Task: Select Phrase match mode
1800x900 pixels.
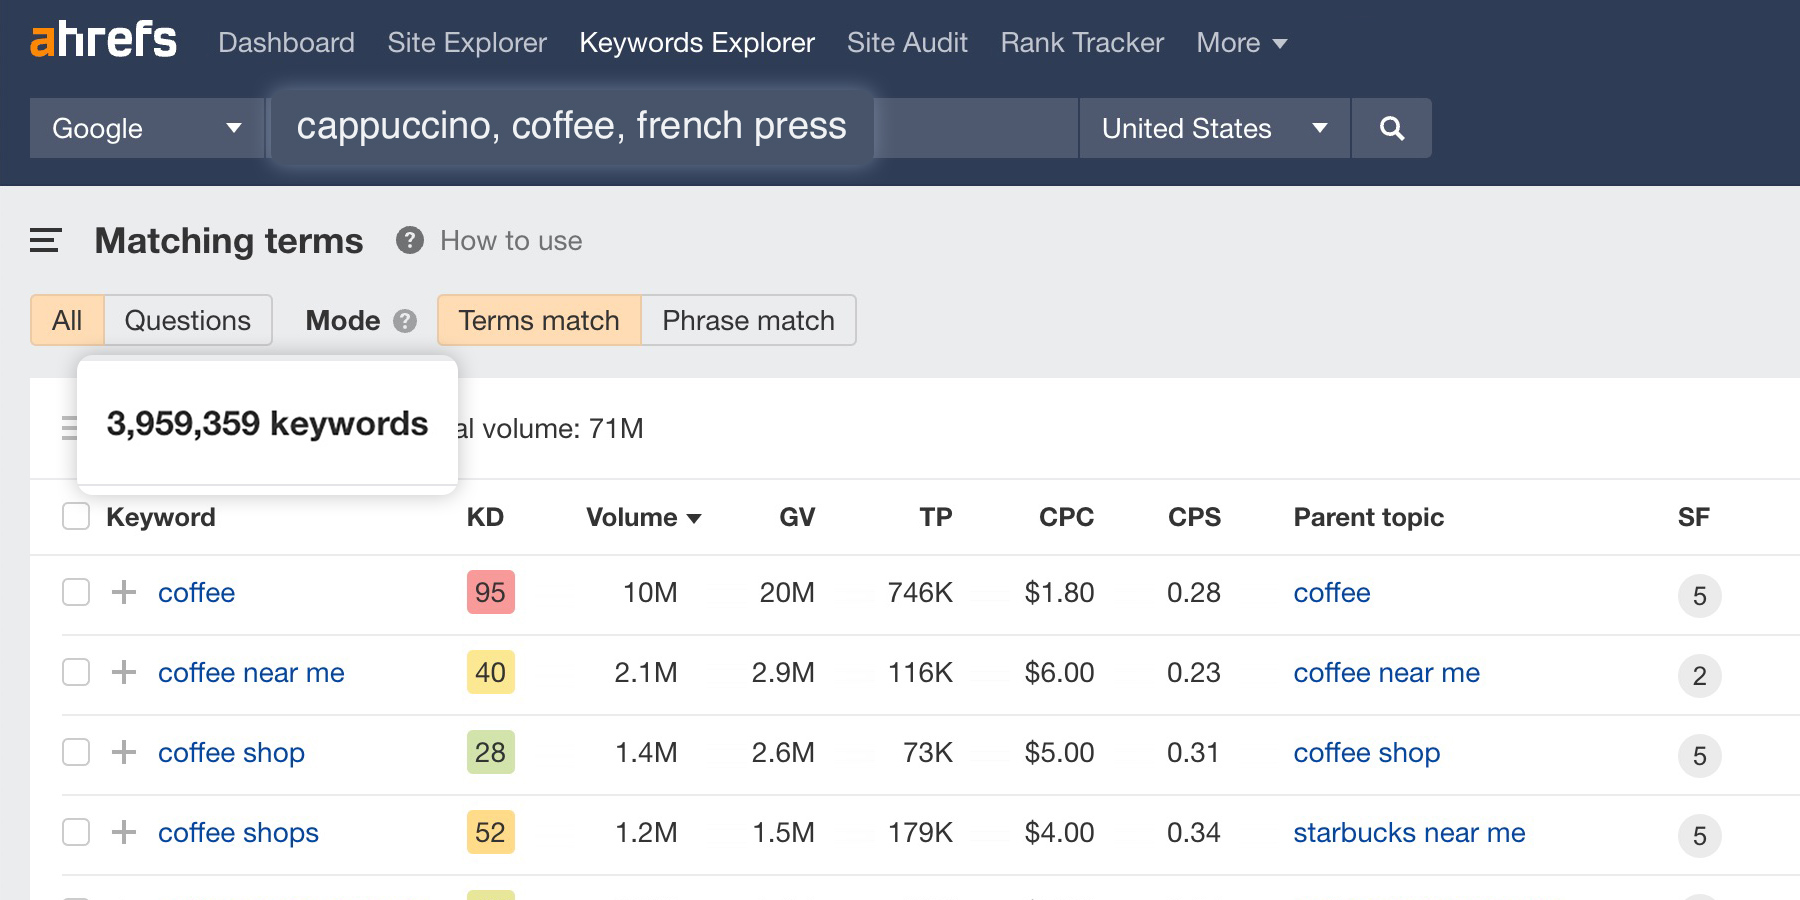Action: click(746, 320)
